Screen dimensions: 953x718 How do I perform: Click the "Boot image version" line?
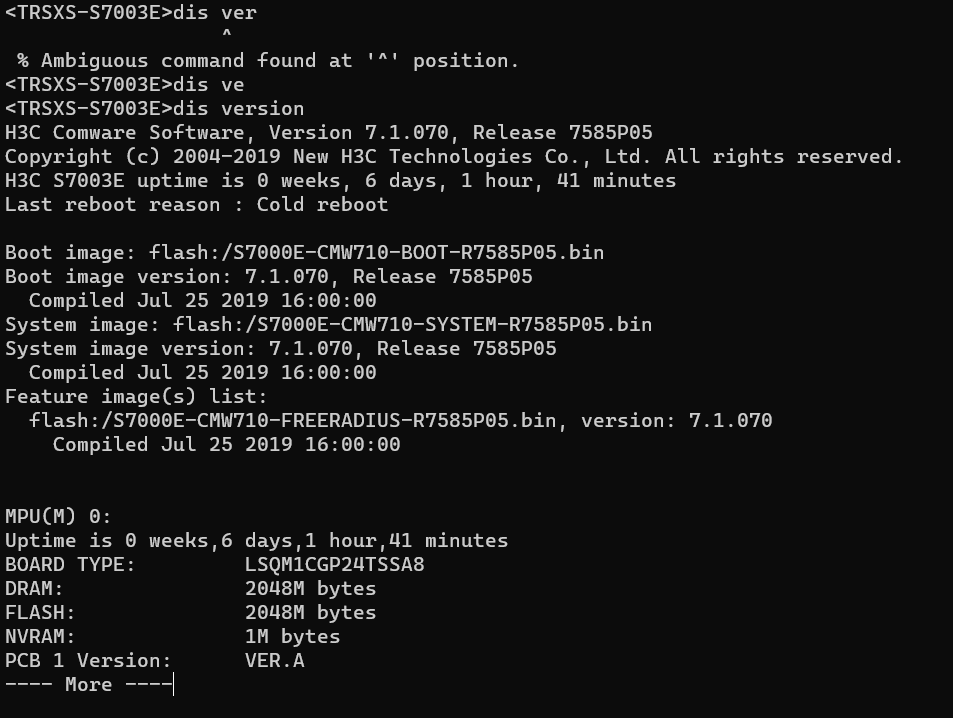click(268, 276)
